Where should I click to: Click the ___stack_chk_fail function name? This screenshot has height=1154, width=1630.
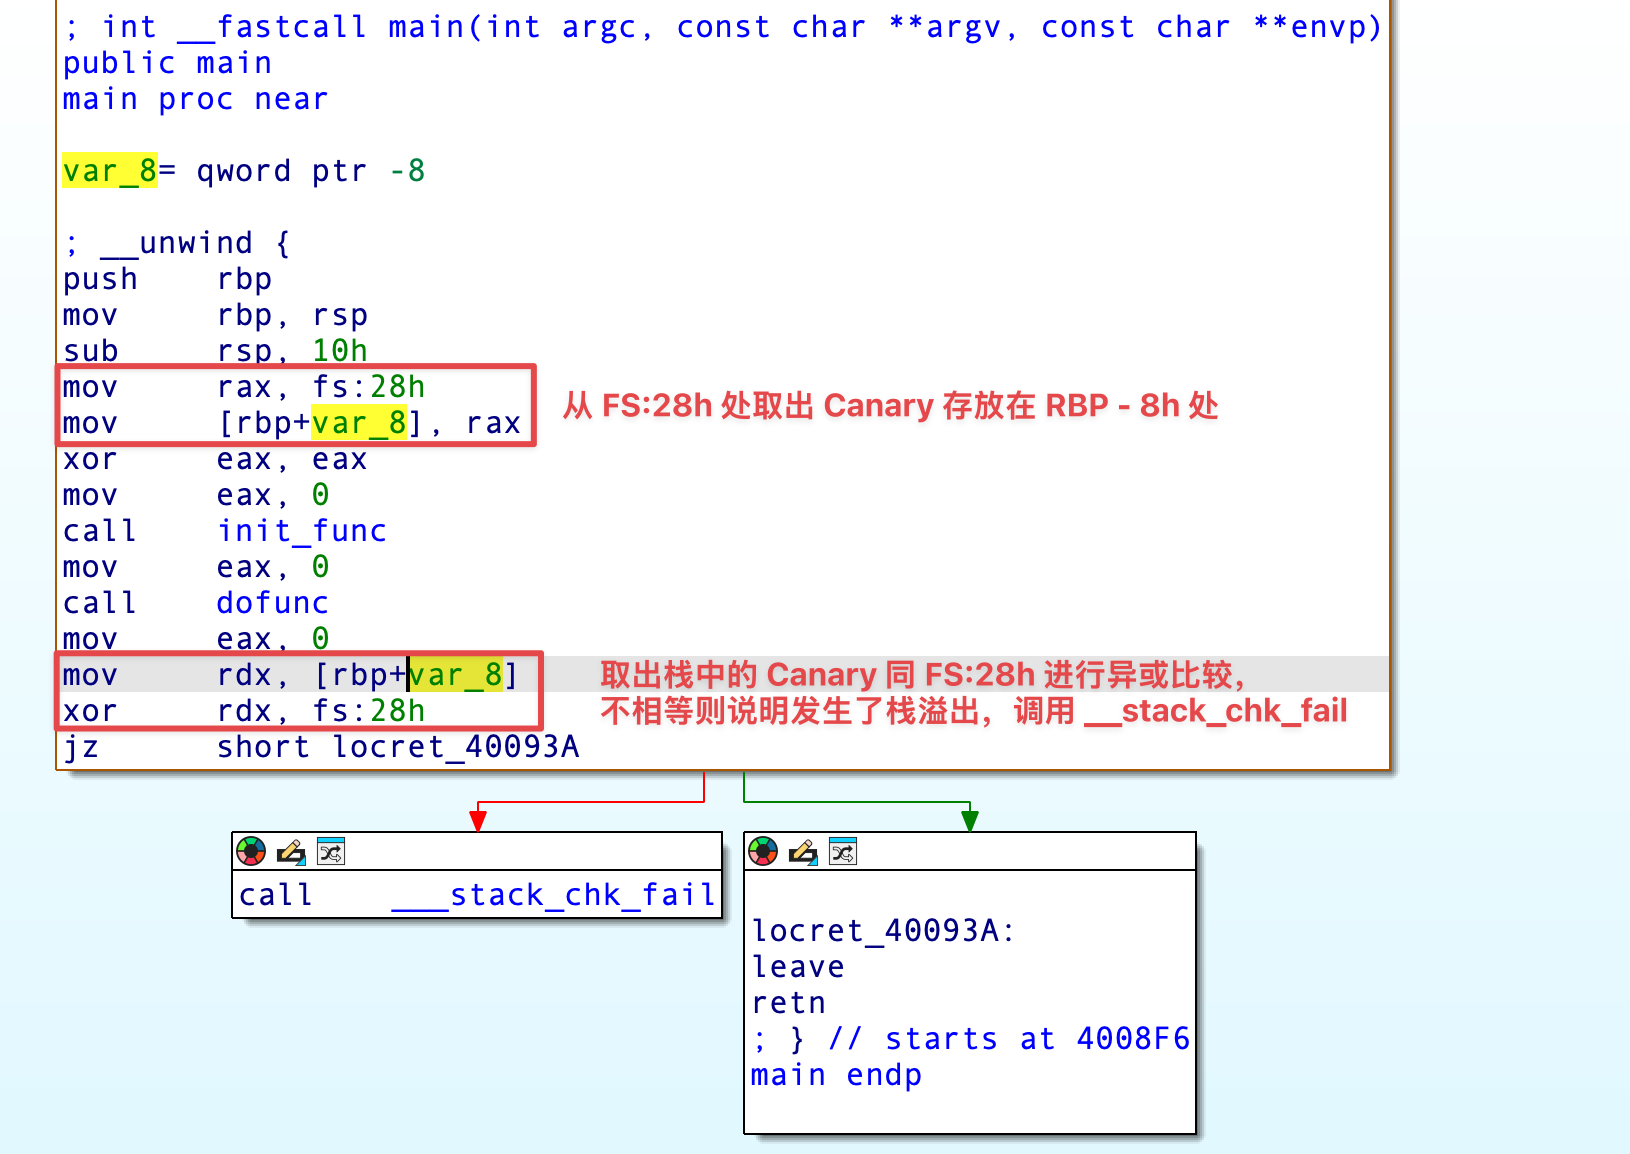pyautogui.click(x=553, y=895)
